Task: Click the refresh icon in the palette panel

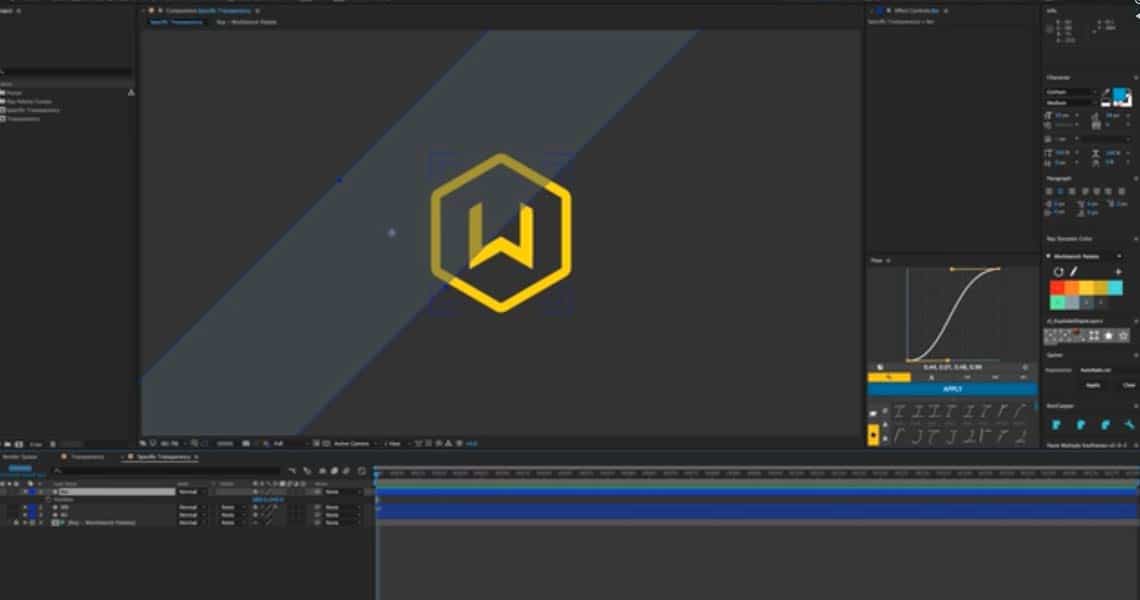Action: click(1059, 272)
